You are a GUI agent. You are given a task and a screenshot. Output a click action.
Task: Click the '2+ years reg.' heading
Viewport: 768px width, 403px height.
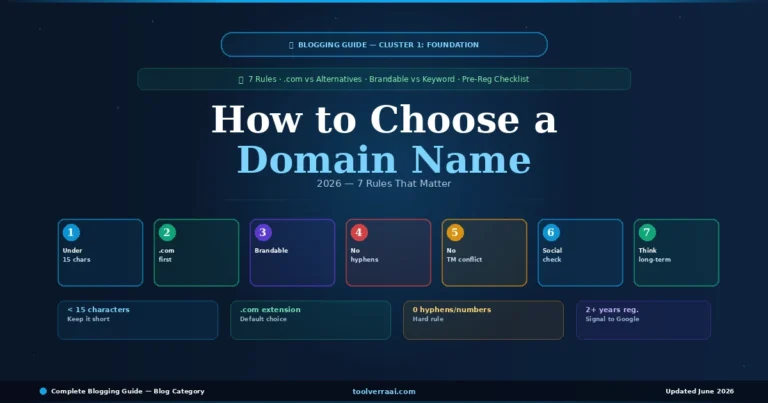[x=612, y=310]
